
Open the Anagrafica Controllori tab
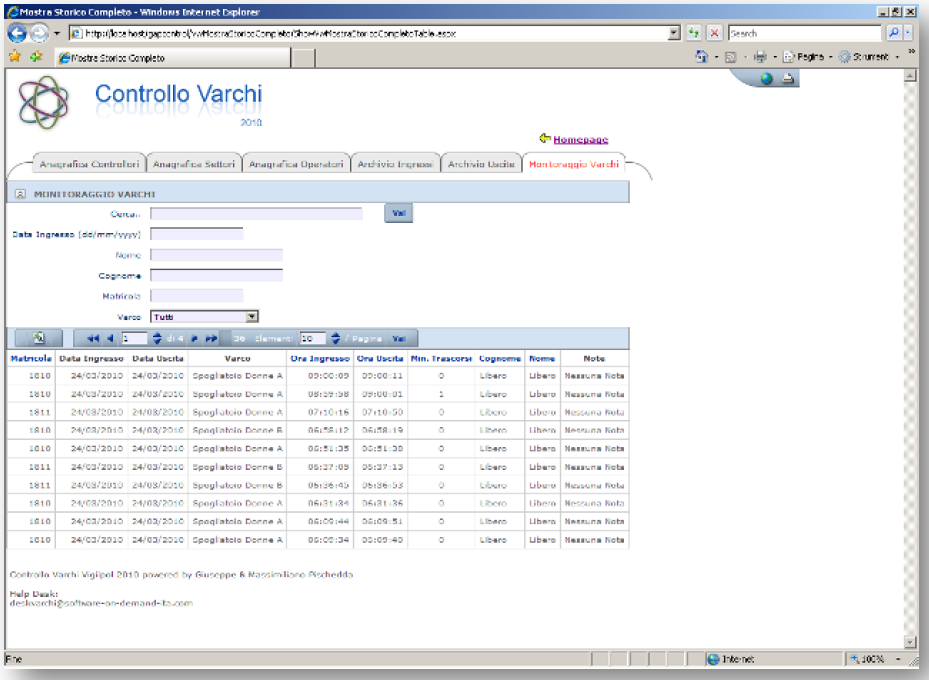pyautogui.click(x=89, y=164)
